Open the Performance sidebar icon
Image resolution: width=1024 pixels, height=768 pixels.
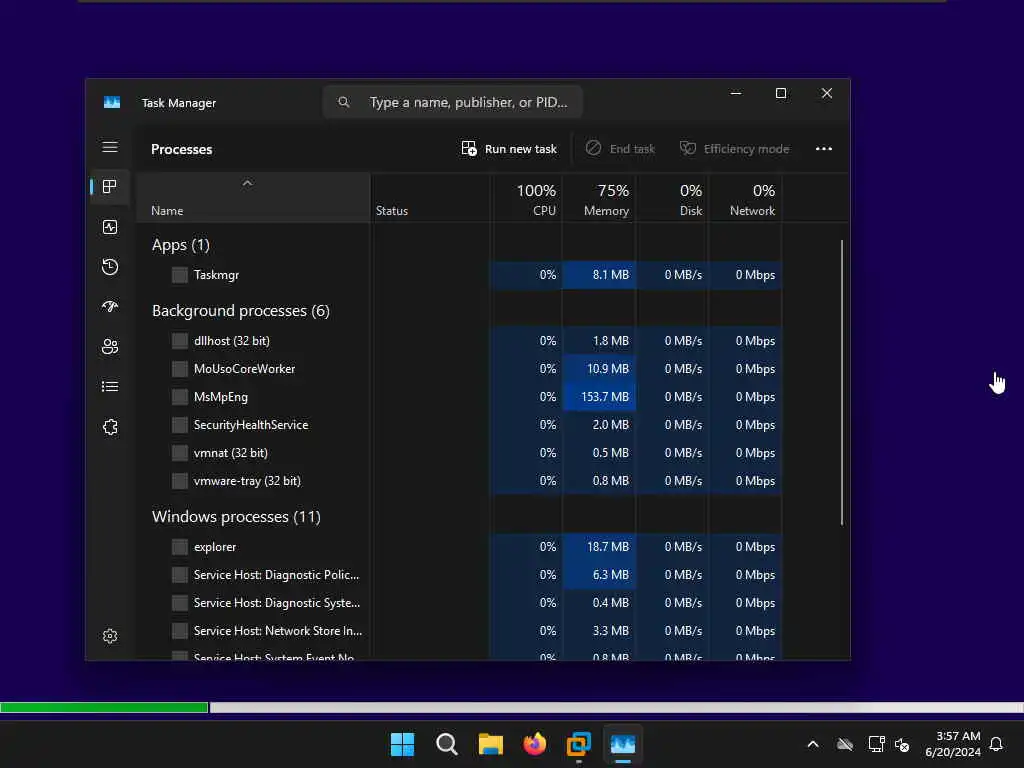[x=110, y=227]
